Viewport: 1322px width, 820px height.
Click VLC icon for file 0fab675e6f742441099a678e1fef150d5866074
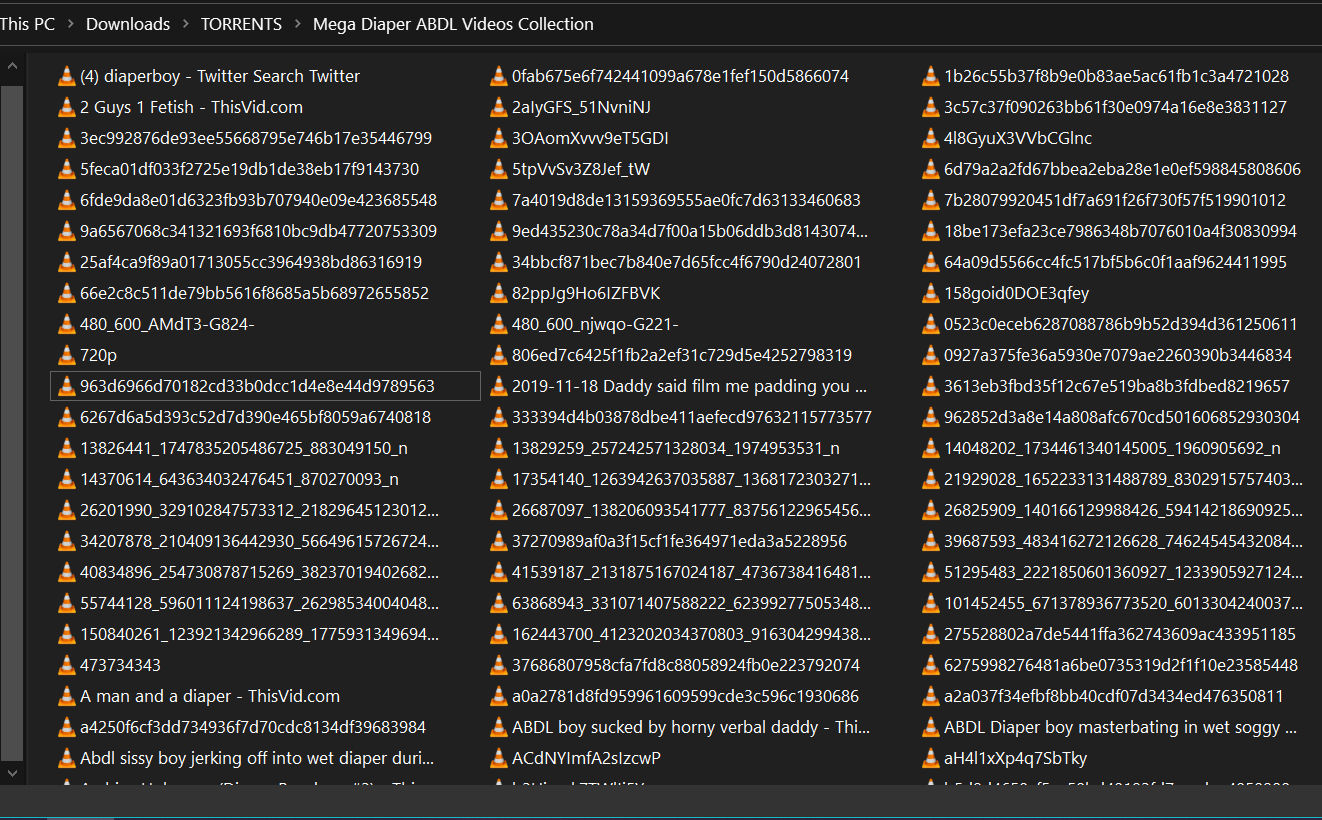point(499,76)
